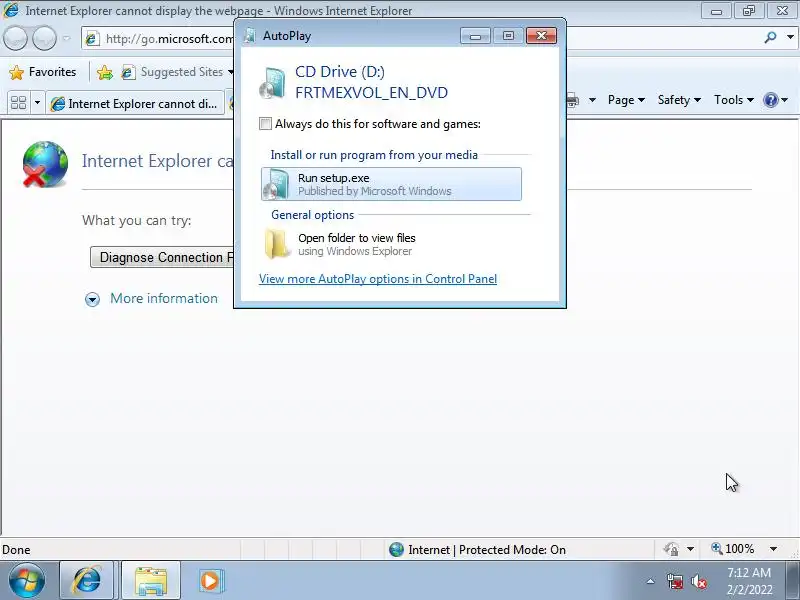Click the 100% zoom level button
Screen dimensions: 800x600
coord(733,549)
